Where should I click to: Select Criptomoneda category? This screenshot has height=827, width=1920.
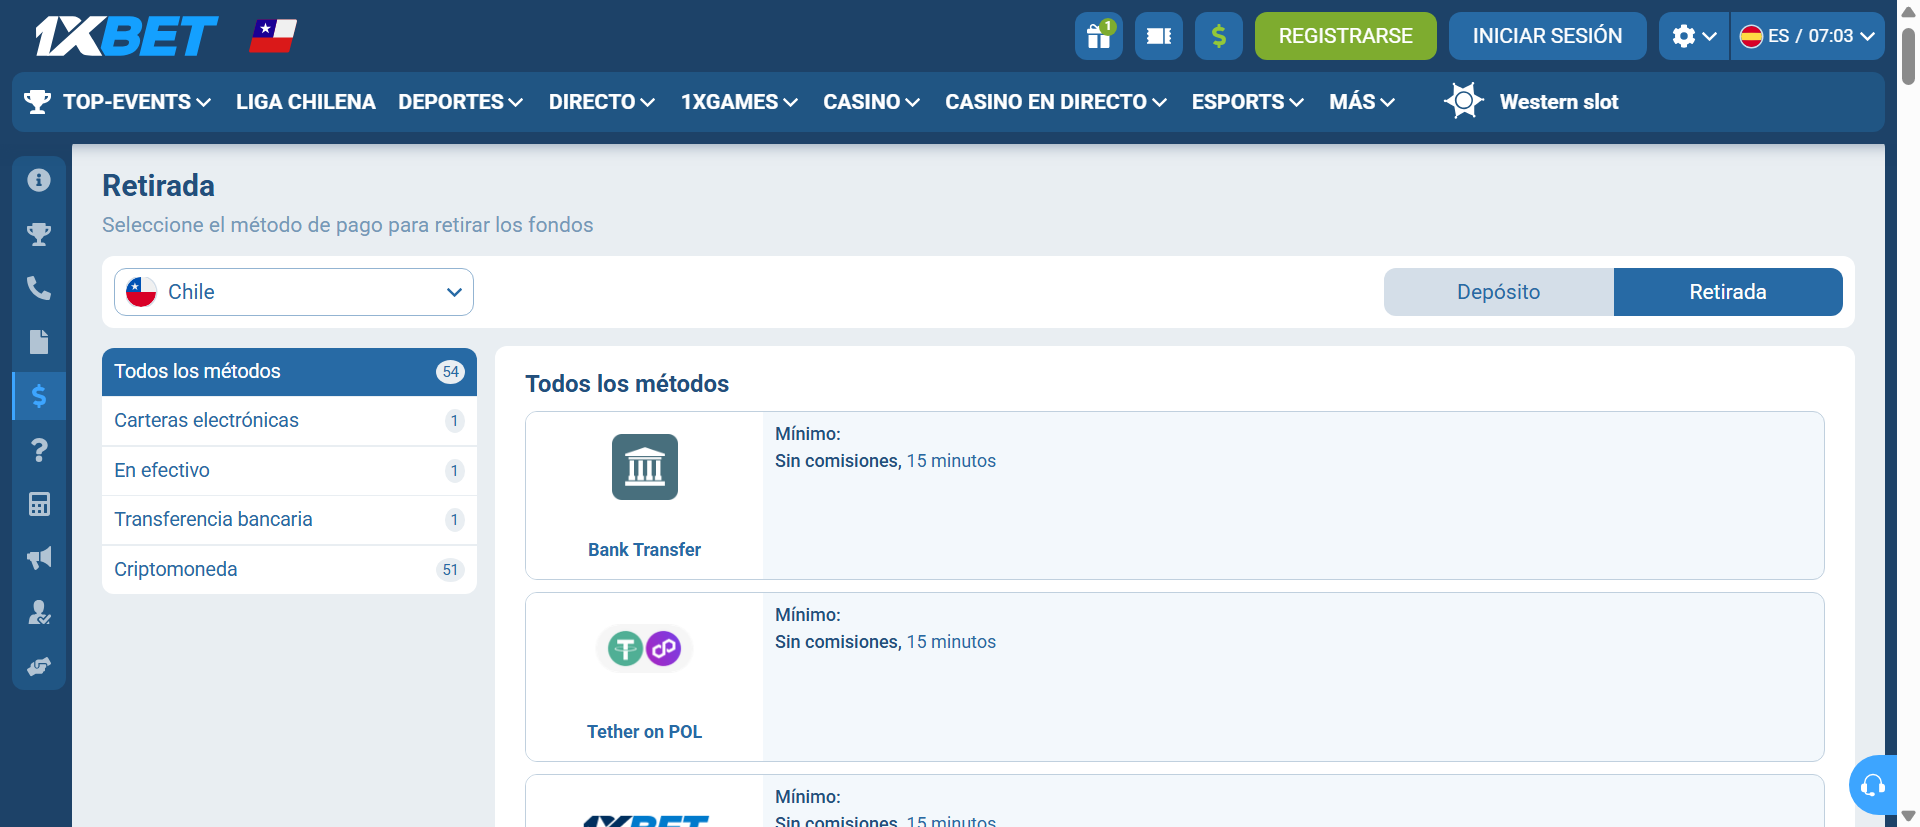pos(289,570)
